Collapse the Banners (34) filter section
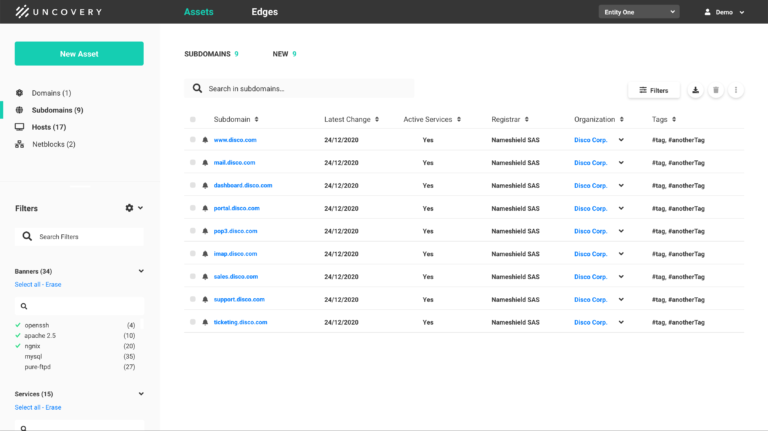768x431 pixels. point(141,271)
